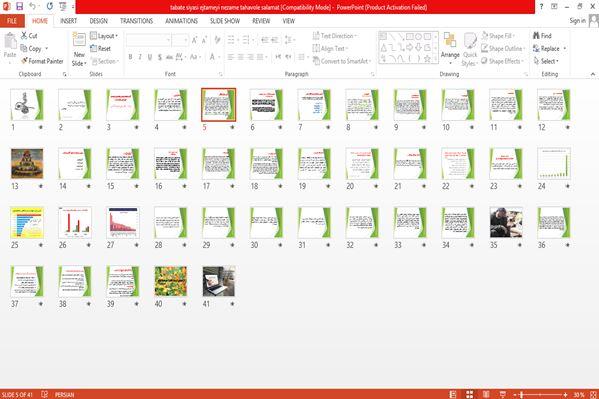Expand the Section dropdown
Viewport: 599px width, 399px height.
pos(105,61)
